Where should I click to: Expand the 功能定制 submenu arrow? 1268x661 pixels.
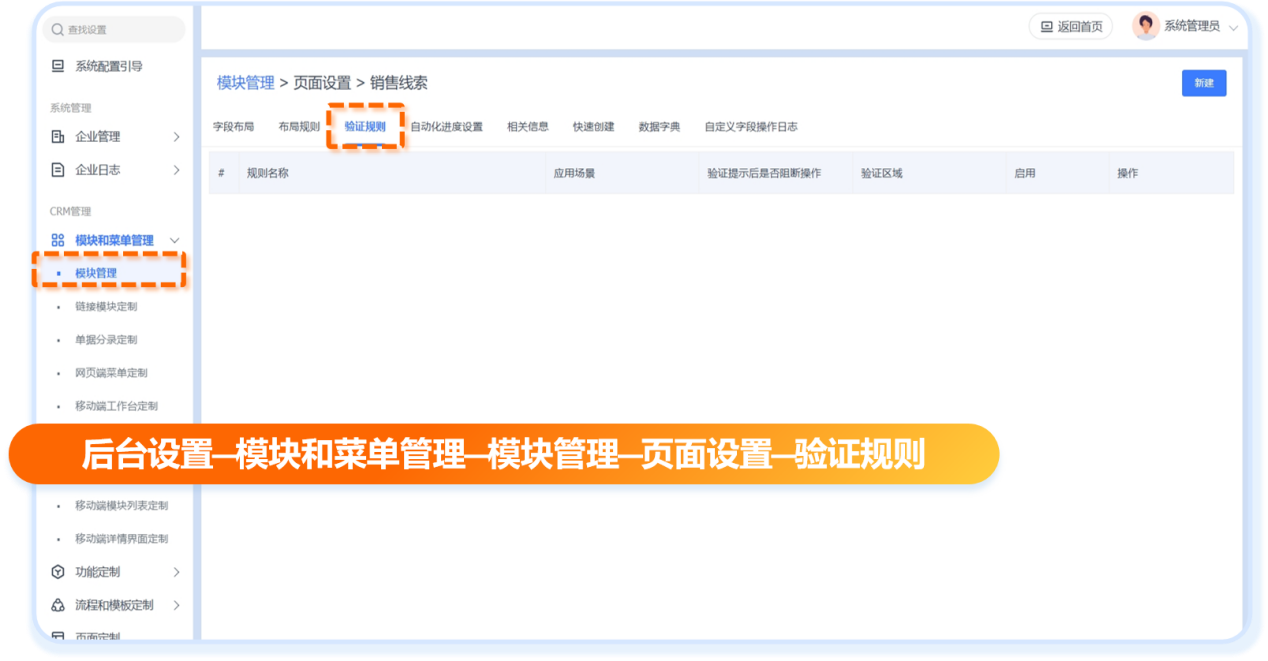(x=176, y=572)
